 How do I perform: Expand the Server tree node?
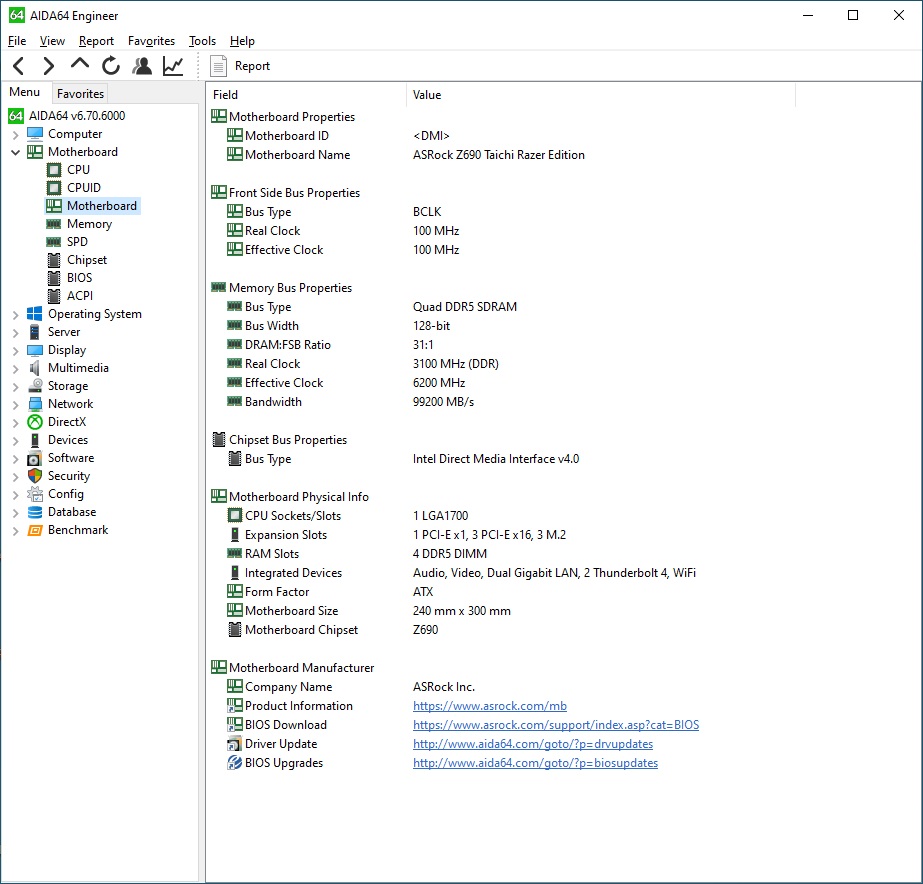[x=16, y=333]
